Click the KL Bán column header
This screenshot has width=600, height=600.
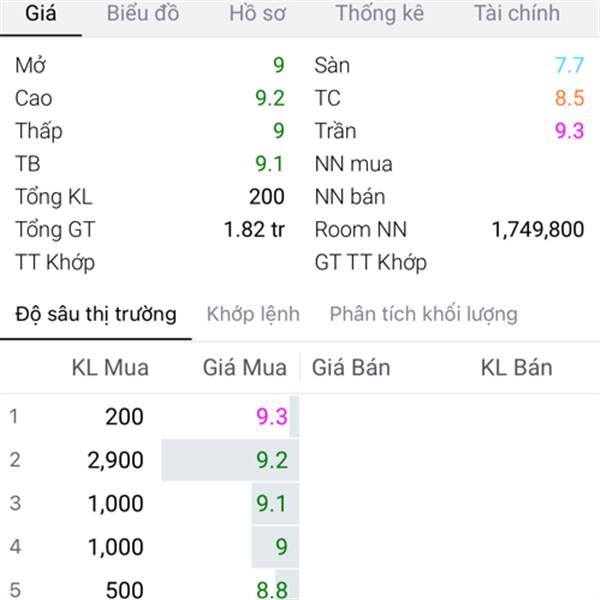tap(516, 368)
